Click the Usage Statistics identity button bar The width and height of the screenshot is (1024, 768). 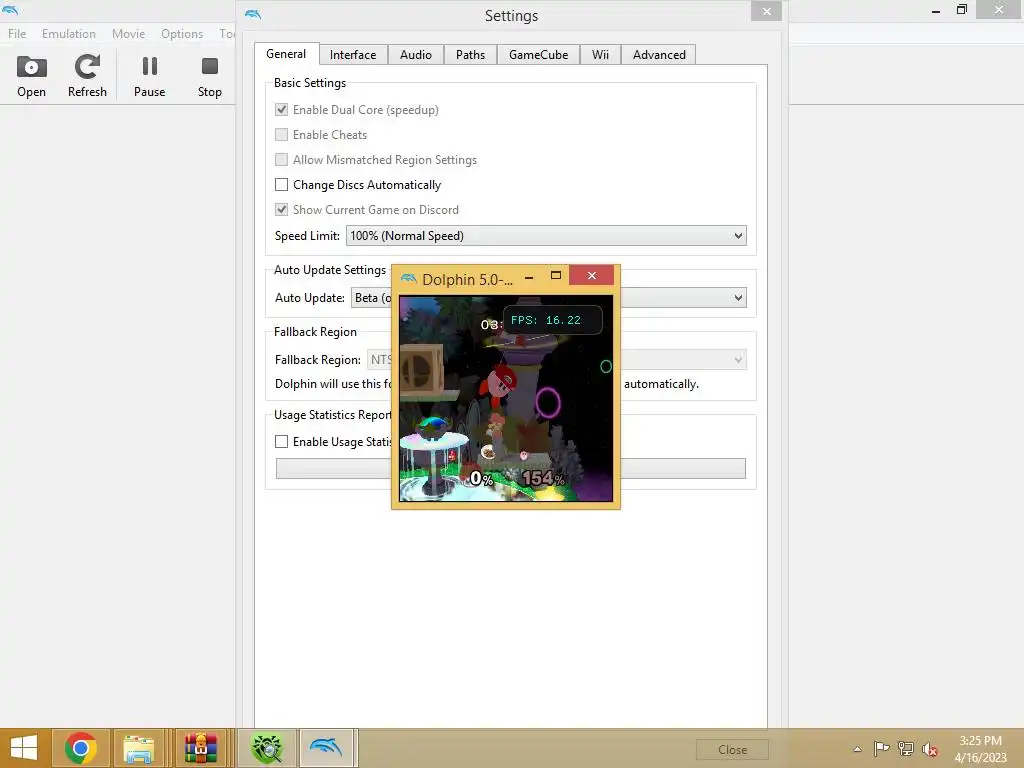click(510, 468)
